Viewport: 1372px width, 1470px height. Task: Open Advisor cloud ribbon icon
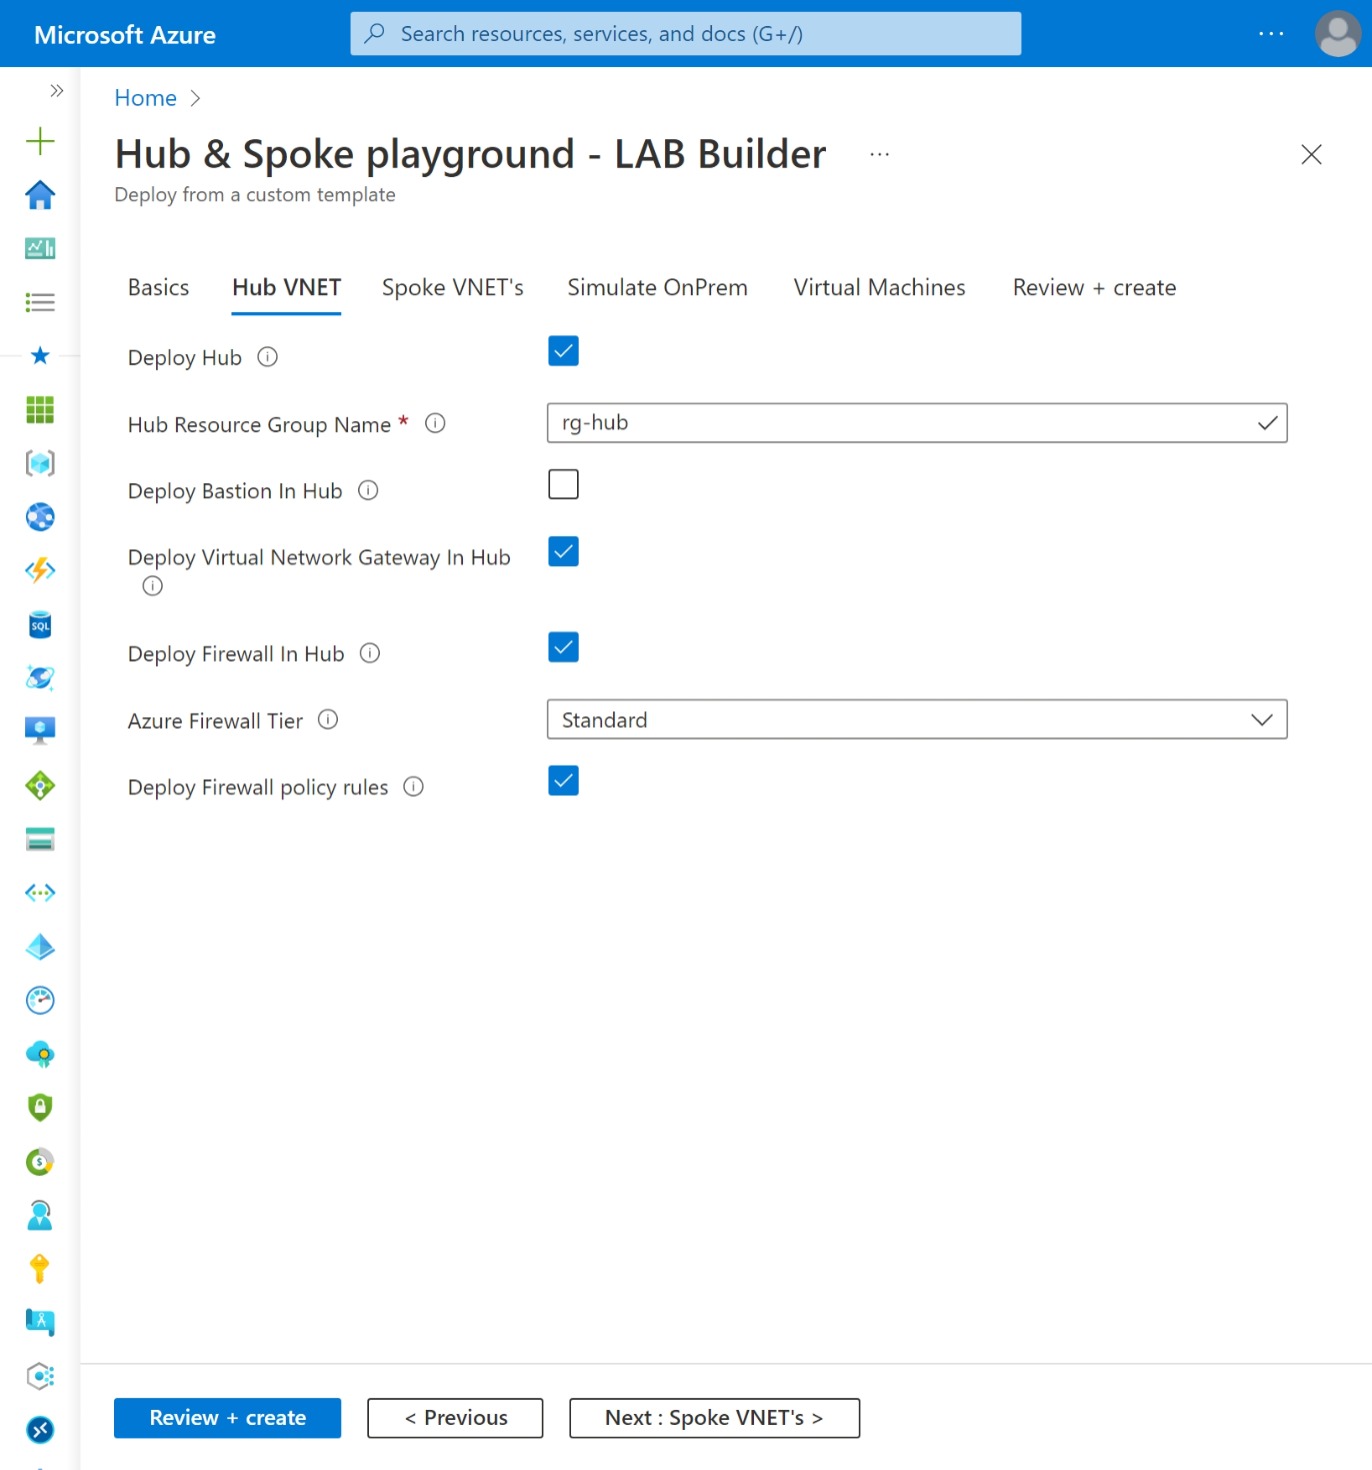click(x=40, y=1054)
